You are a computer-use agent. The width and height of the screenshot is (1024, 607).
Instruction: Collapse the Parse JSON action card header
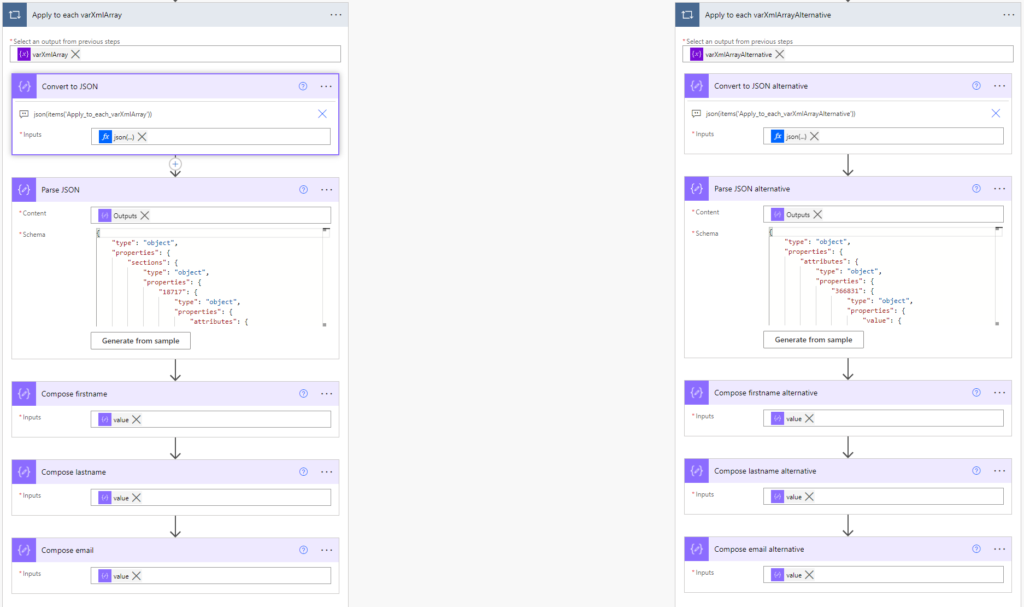click(x=150, y=189)
